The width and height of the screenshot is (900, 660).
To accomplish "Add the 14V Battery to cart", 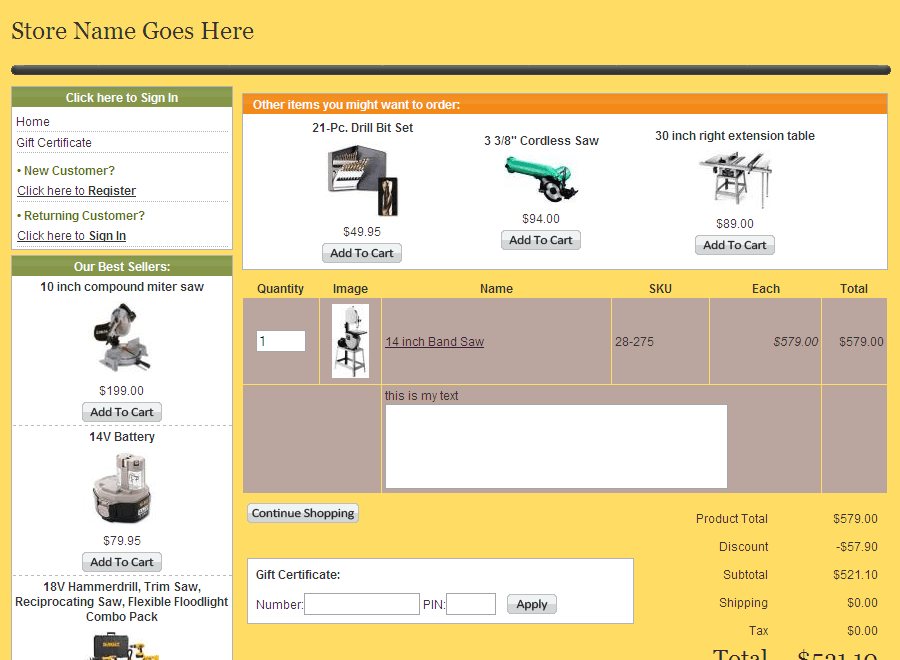I will [x=122, y=562].
